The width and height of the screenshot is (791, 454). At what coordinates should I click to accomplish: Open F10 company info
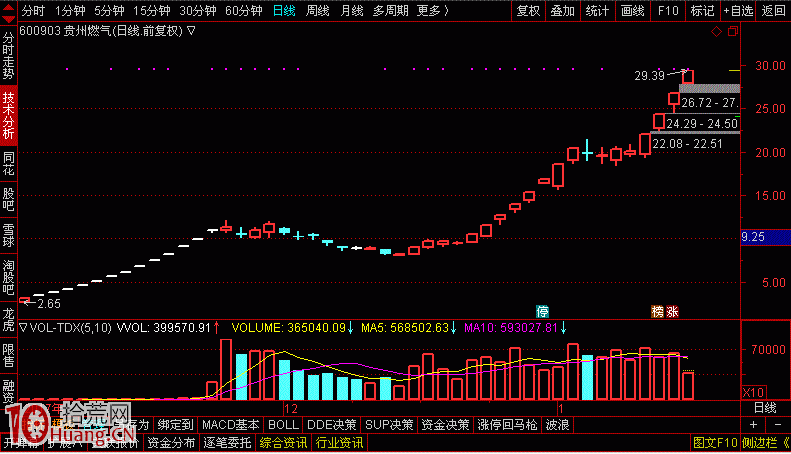(x=668, y=11)
